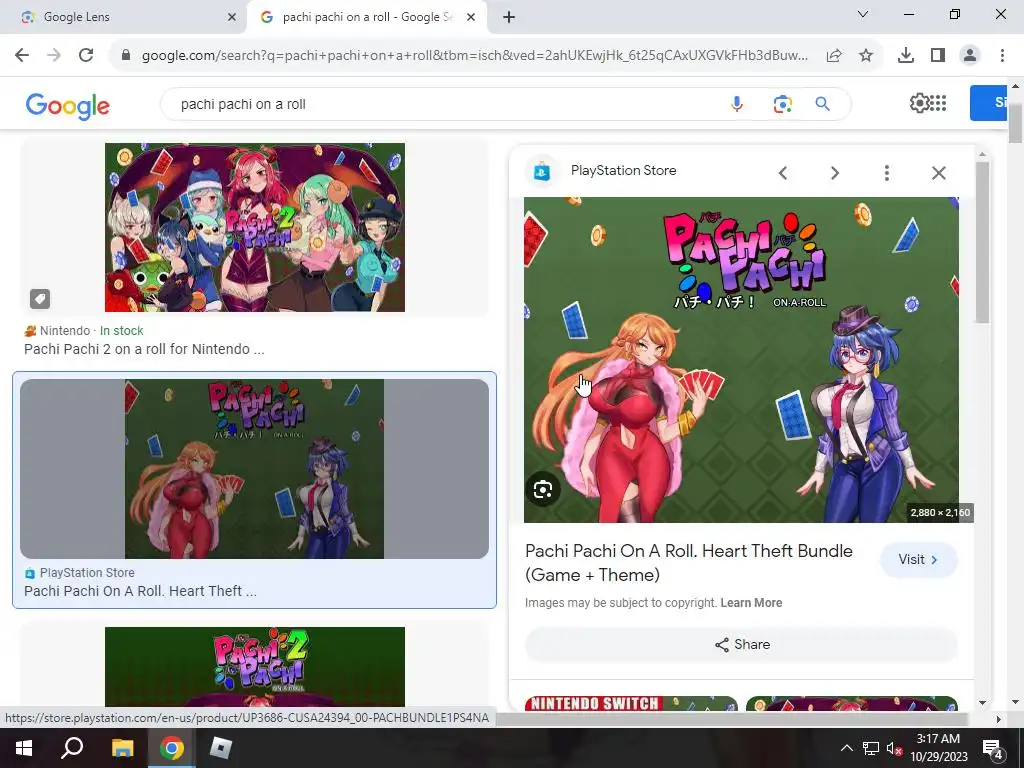Open network status tray icon
This screenshot has width=1024, height=768.
(871, 748)
